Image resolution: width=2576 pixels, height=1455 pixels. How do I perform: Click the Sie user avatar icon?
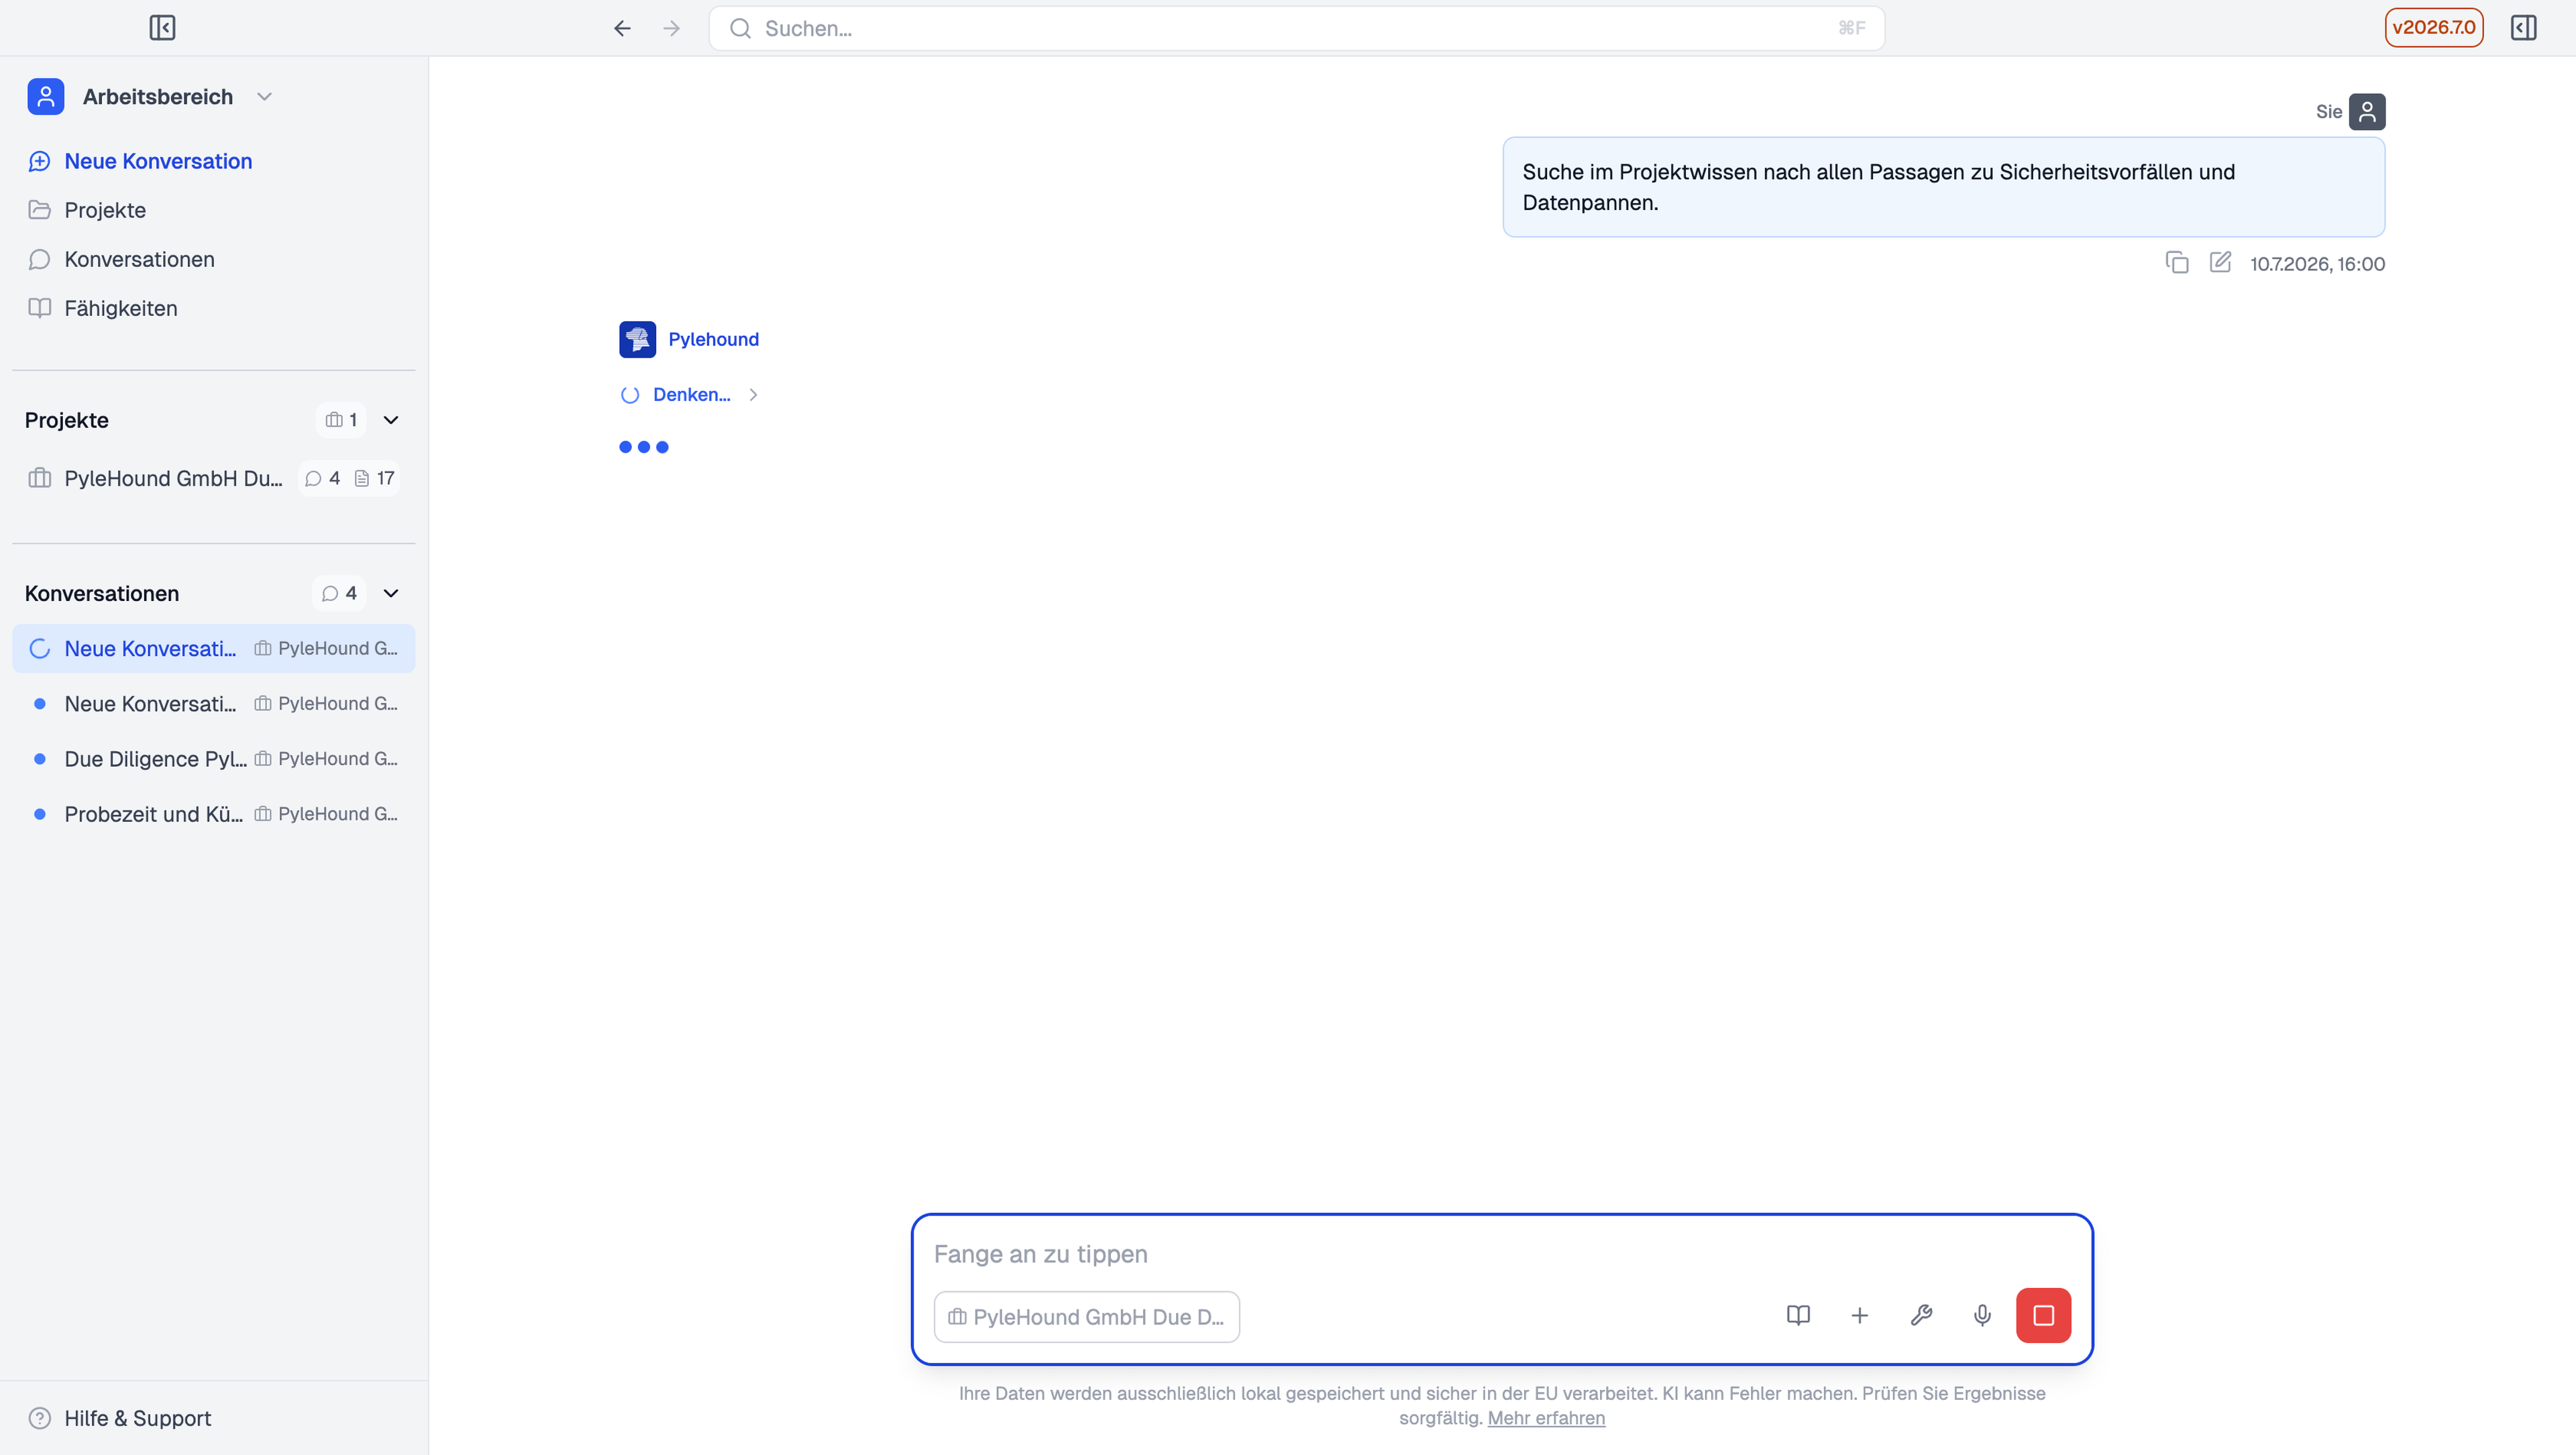[2366, 112]
